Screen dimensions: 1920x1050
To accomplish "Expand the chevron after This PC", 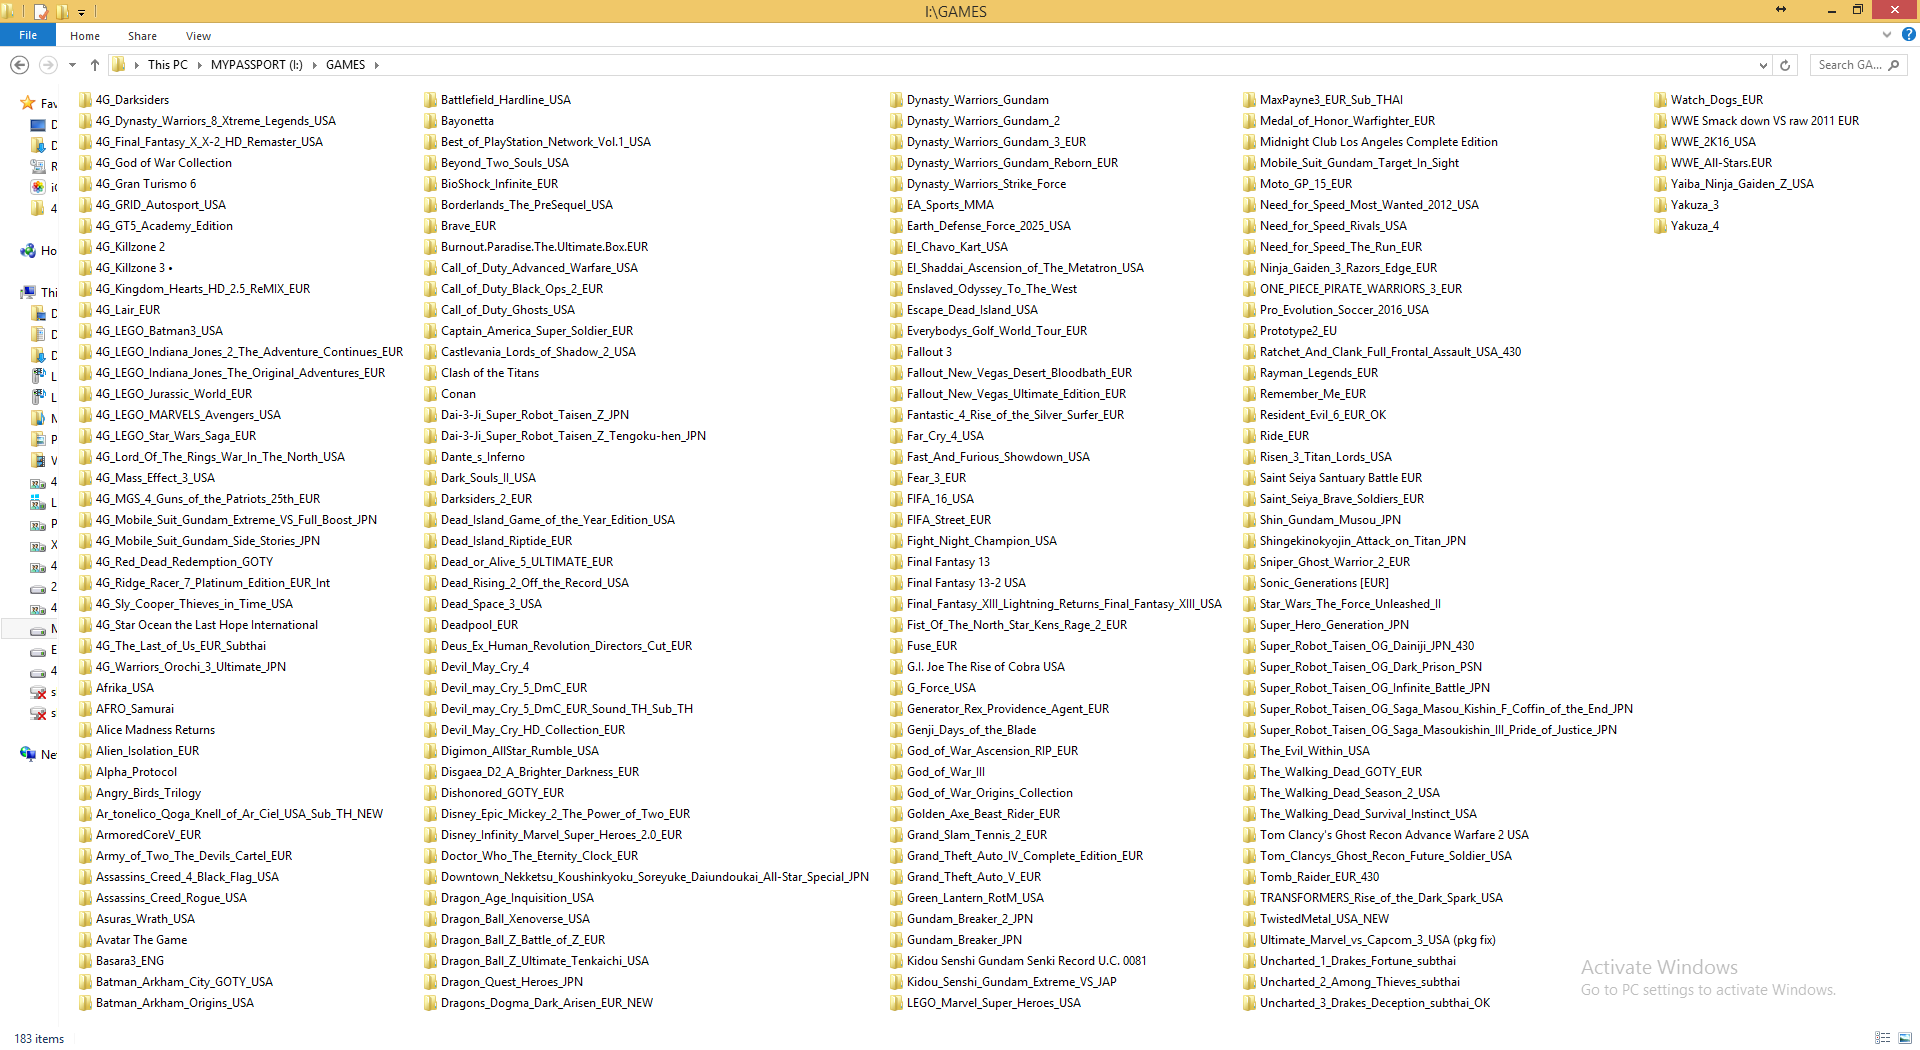I will [199, 65].
